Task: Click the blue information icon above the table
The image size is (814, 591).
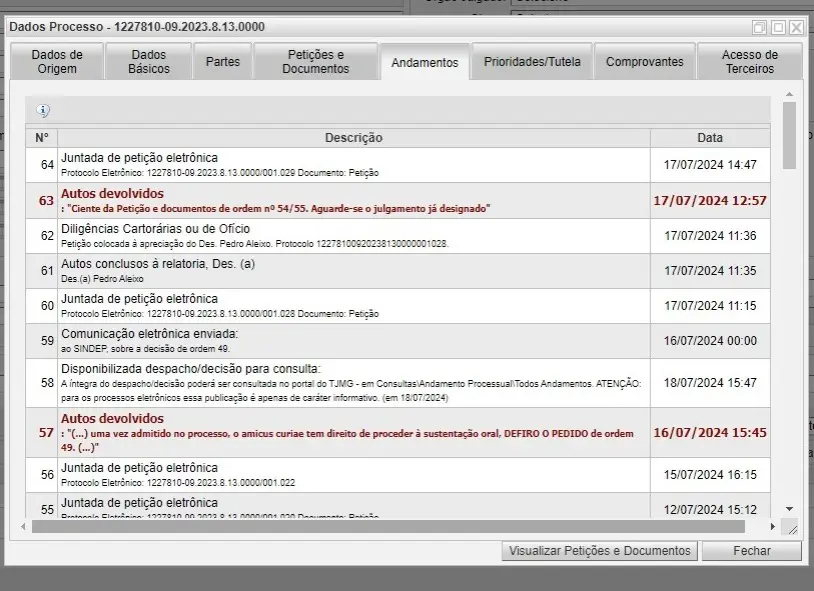Action: pos(43,111)
